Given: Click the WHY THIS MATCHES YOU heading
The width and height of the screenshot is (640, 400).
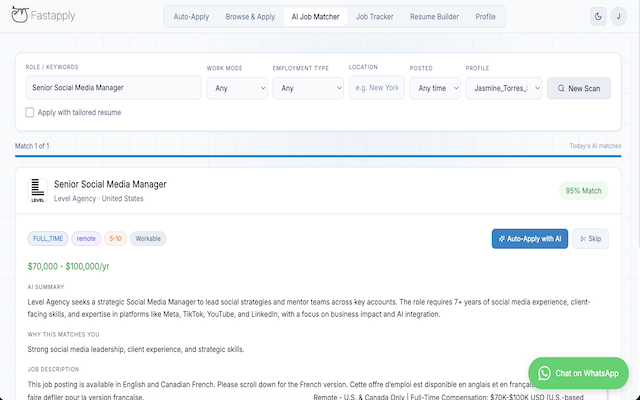Looking at the screenshot, I should [63, 334].
